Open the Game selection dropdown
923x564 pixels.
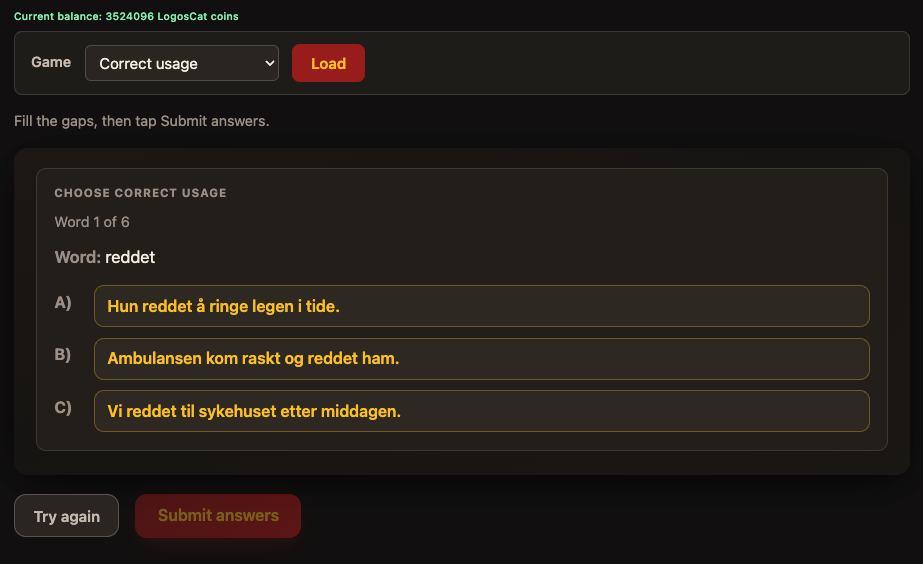(181, 63)
